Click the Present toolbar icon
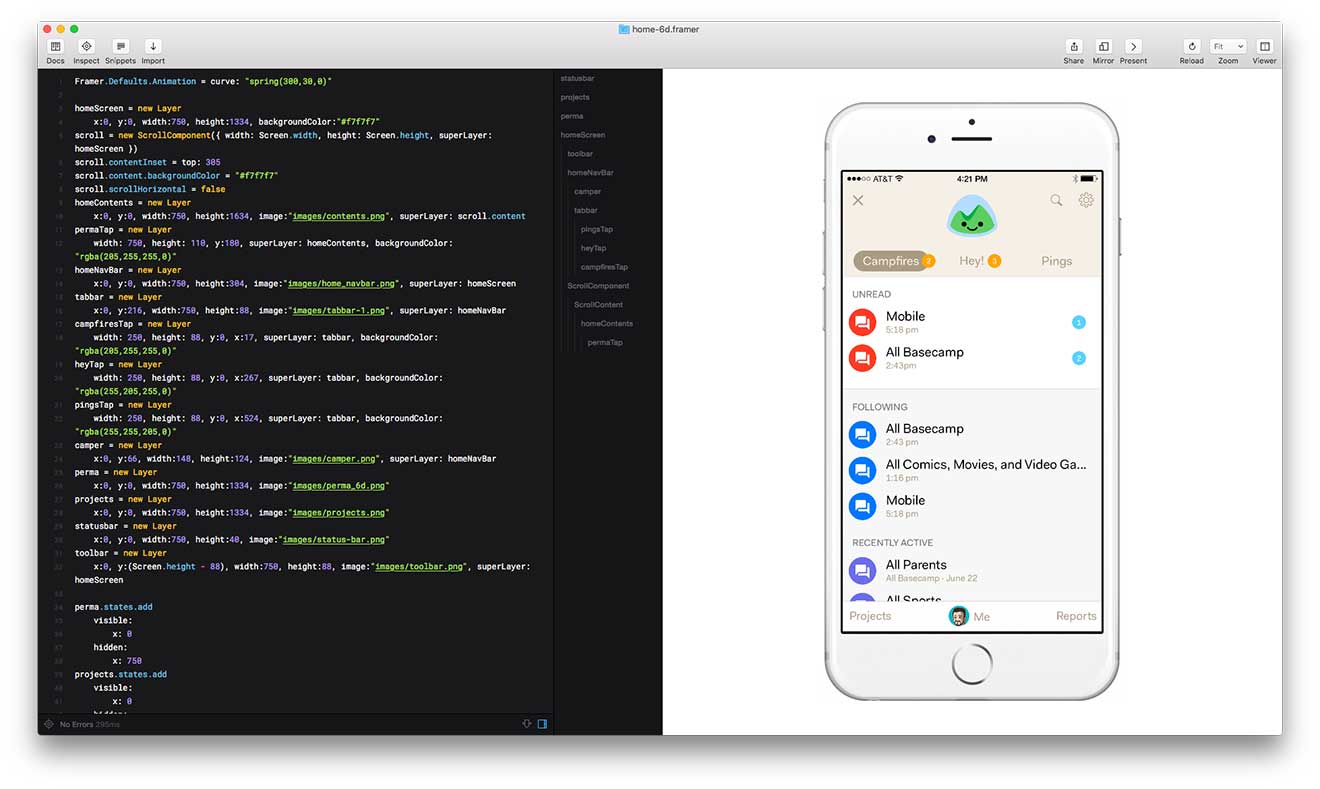The width and height of the screenshot is (1320, 789). click(1133, 47)
